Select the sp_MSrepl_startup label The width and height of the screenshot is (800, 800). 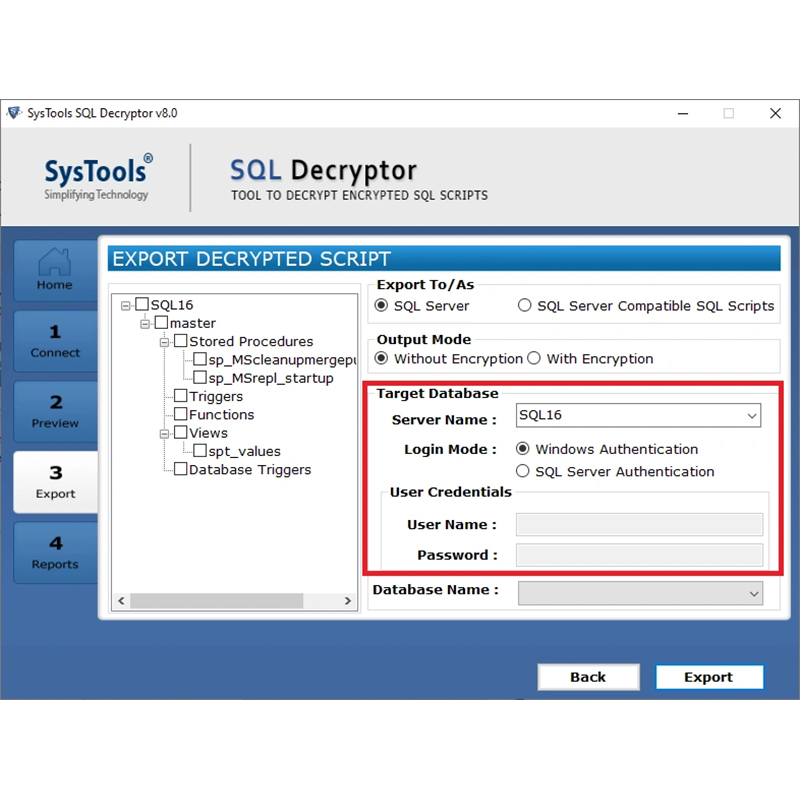coord(271,378)
